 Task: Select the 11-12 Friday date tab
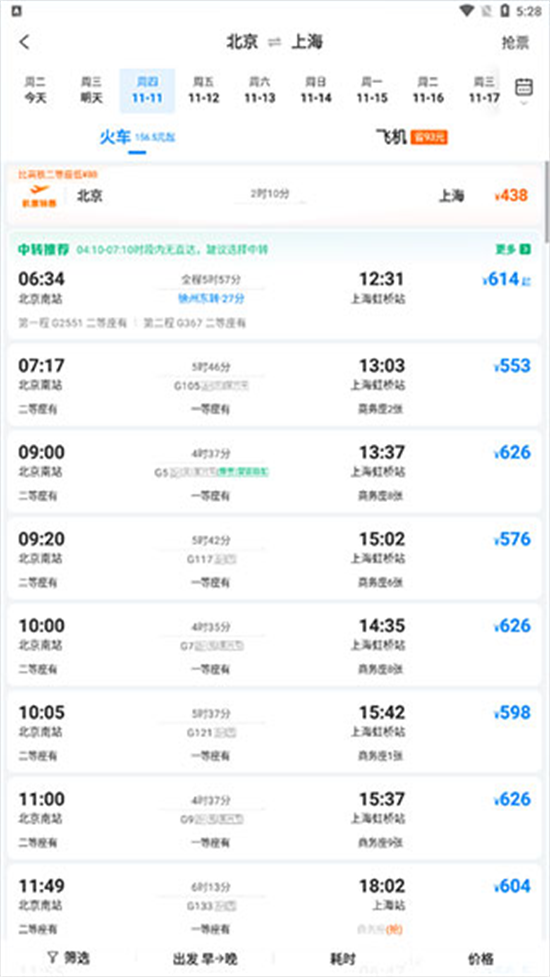point(204,90)
